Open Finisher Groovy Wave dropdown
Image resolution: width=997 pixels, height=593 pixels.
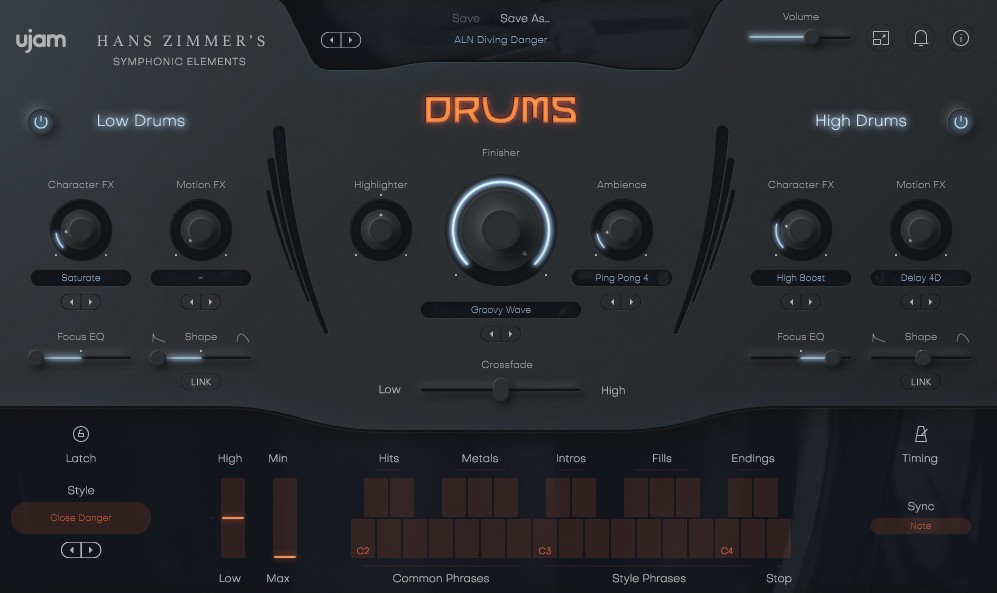(x=500, y=310)
